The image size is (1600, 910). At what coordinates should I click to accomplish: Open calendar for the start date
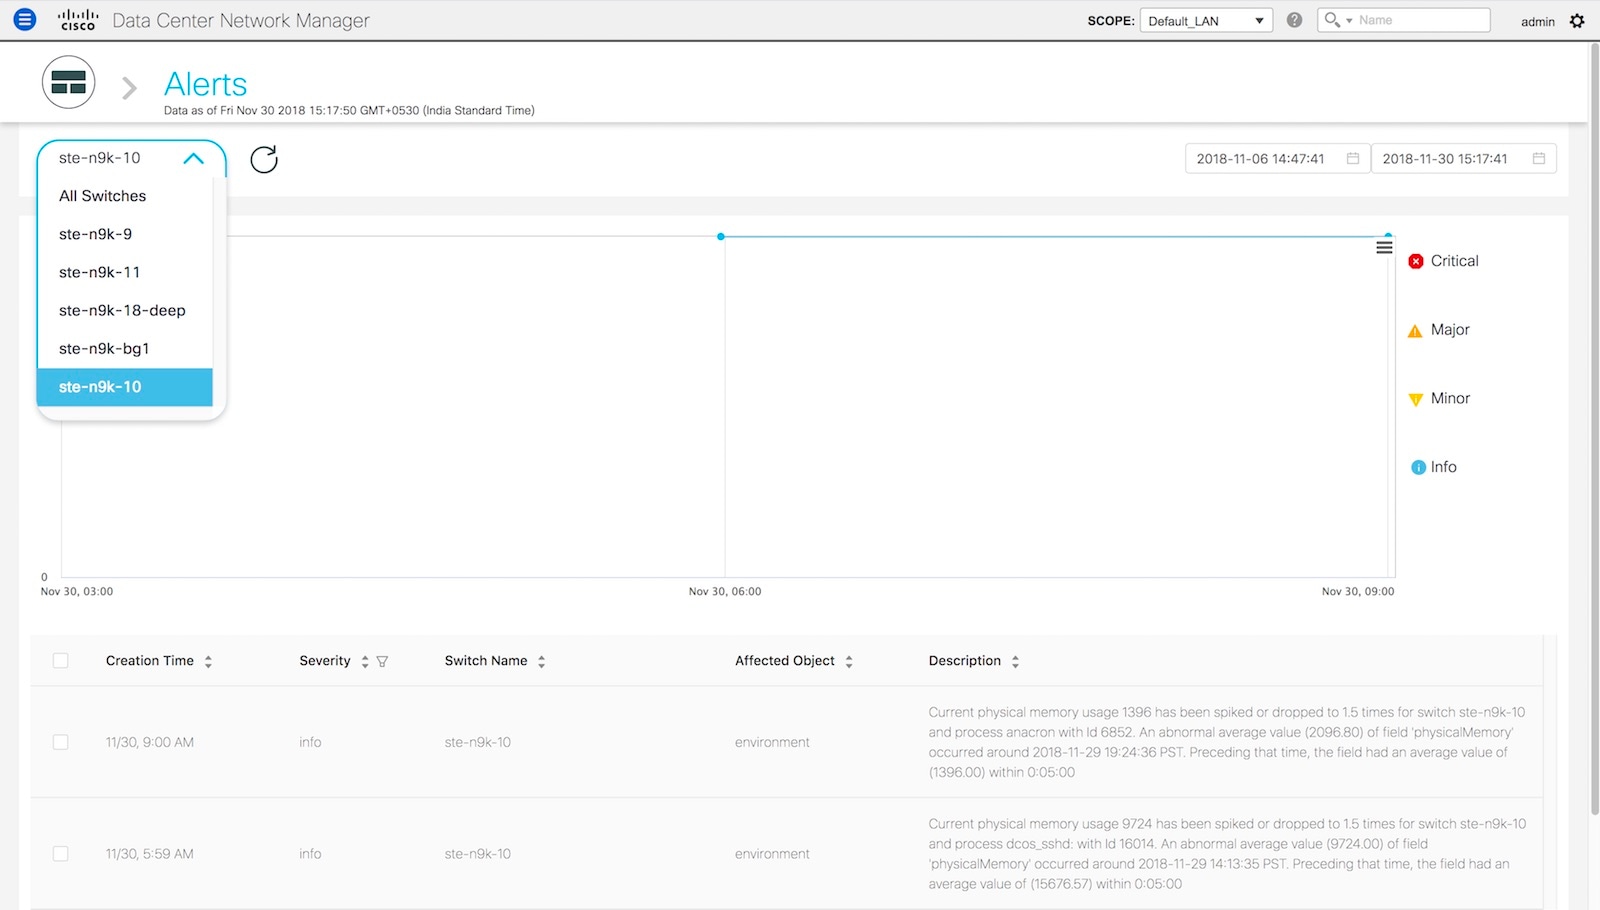(1353, 159)
